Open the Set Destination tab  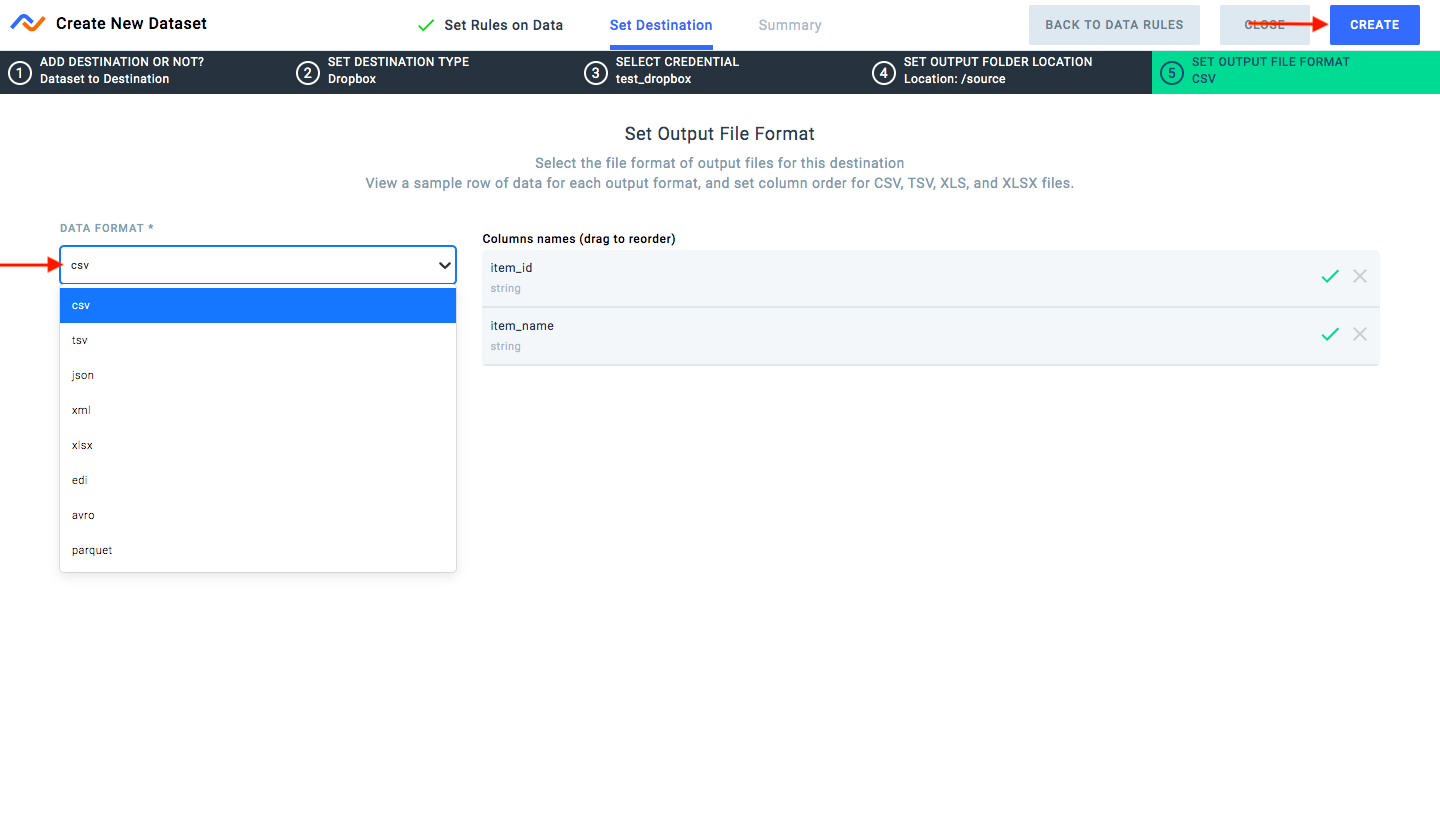661,25
